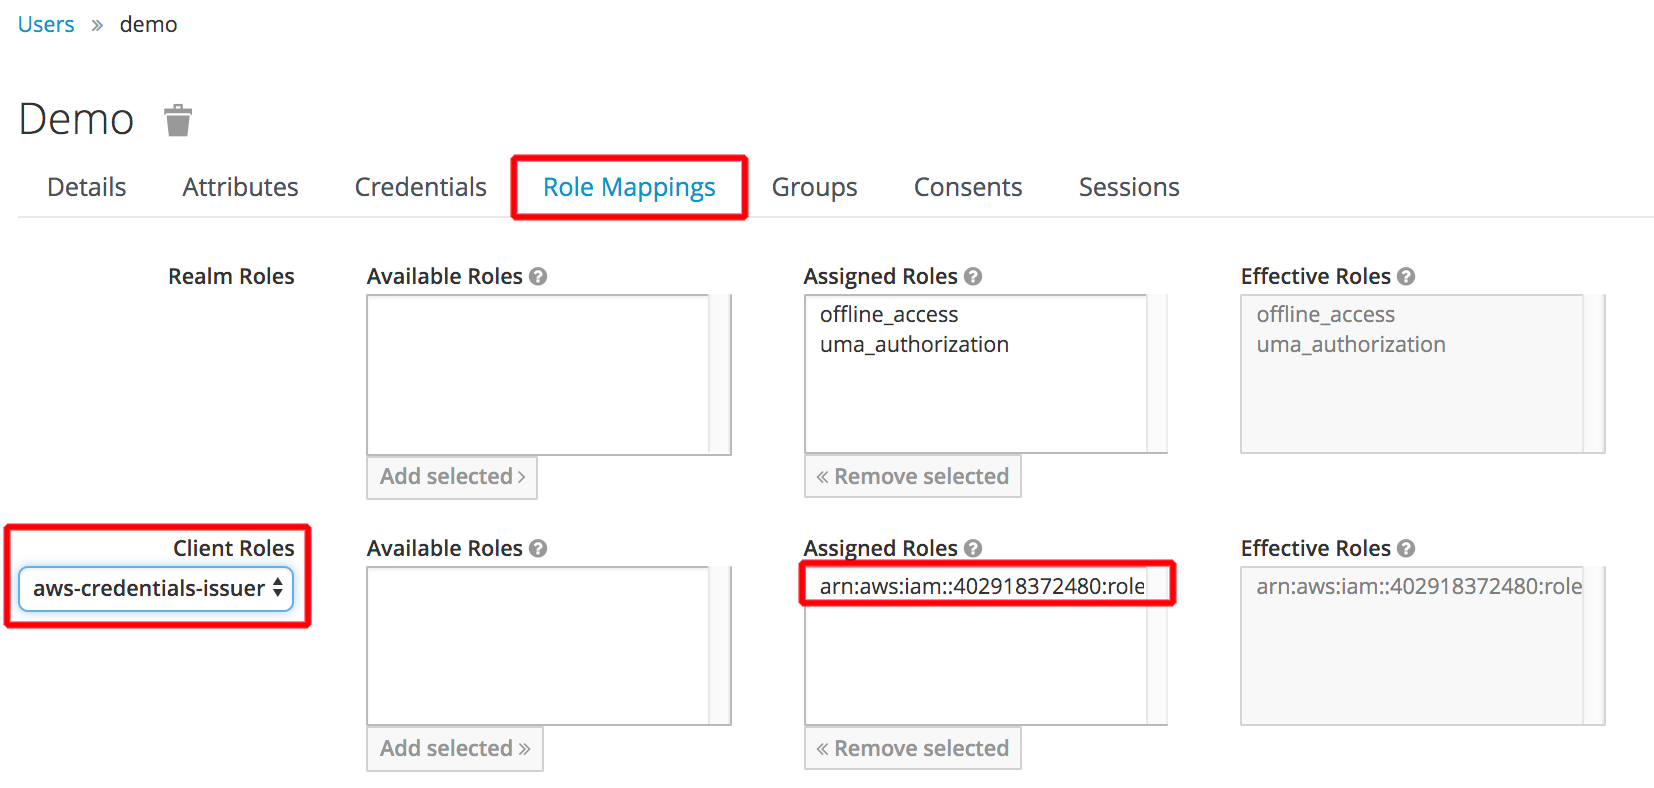Navigate to Users breadcrumb link
The width and height of the screenshot is (1654, 788).
pyautogui.click(x=46, y=24)
